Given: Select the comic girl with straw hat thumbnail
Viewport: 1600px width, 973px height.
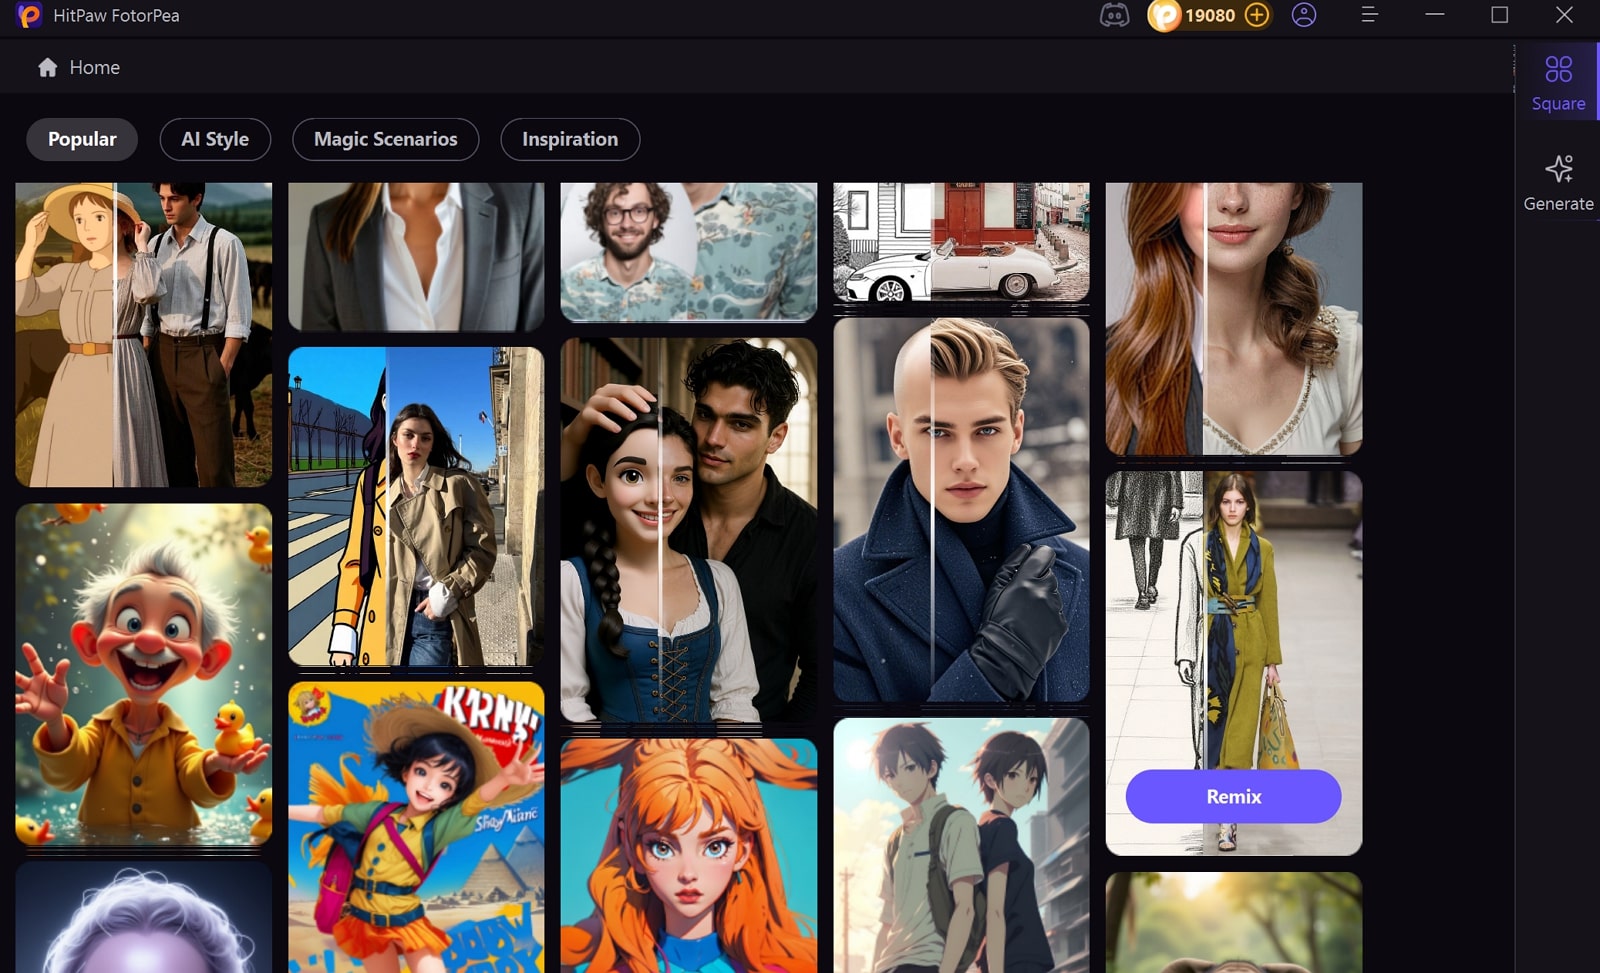Looking at the screenshot, I should [x=416, y=827].
